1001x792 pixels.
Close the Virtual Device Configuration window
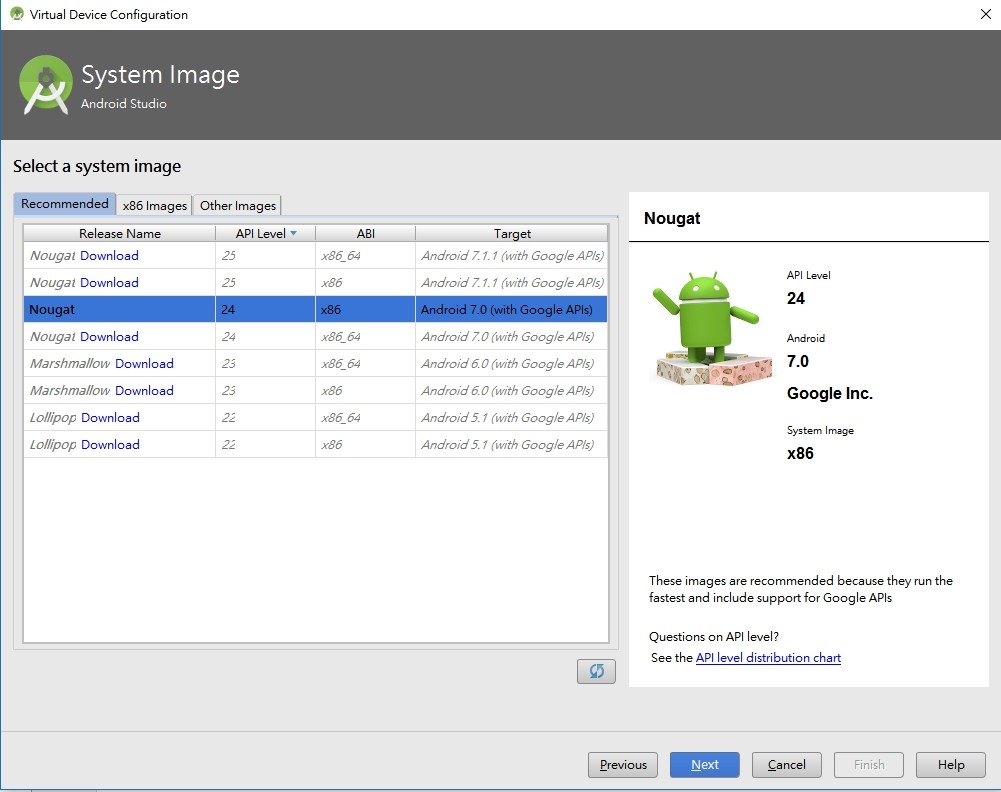[x=986, y=14]
